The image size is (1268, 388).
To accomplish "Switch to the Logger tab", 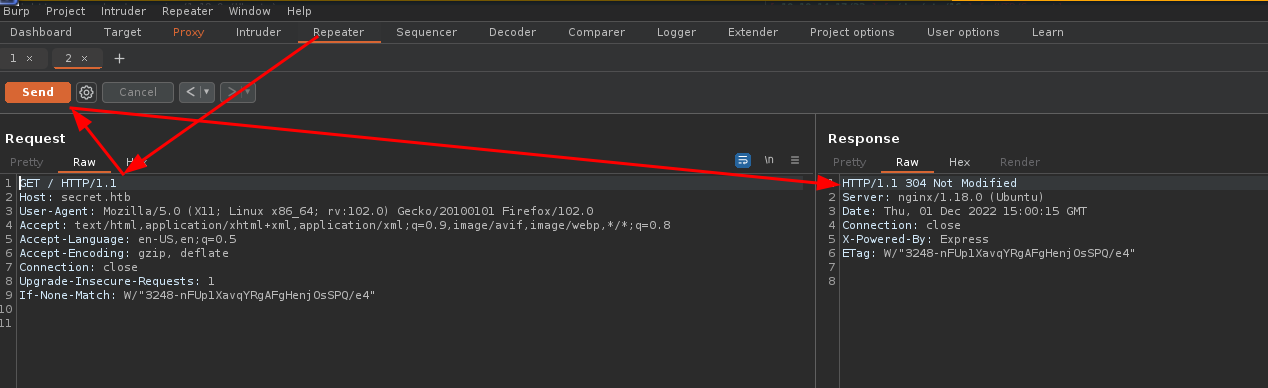I will point(676,32).
